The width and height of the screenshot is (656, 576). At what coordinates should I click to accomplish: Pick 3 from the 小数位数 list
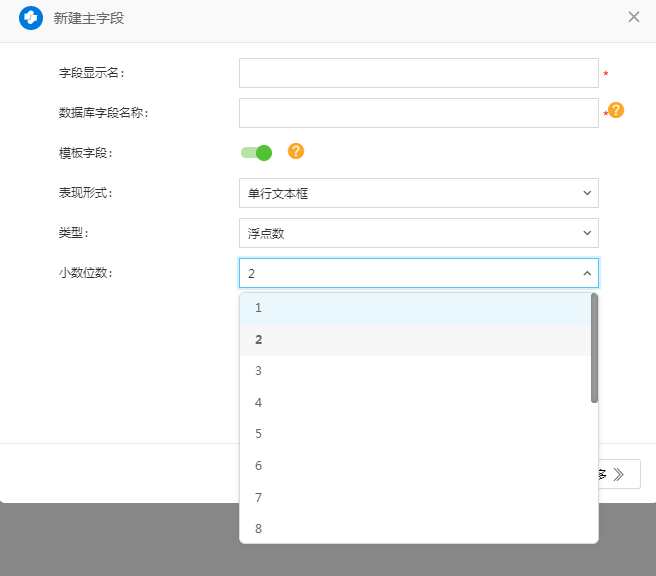415,371
